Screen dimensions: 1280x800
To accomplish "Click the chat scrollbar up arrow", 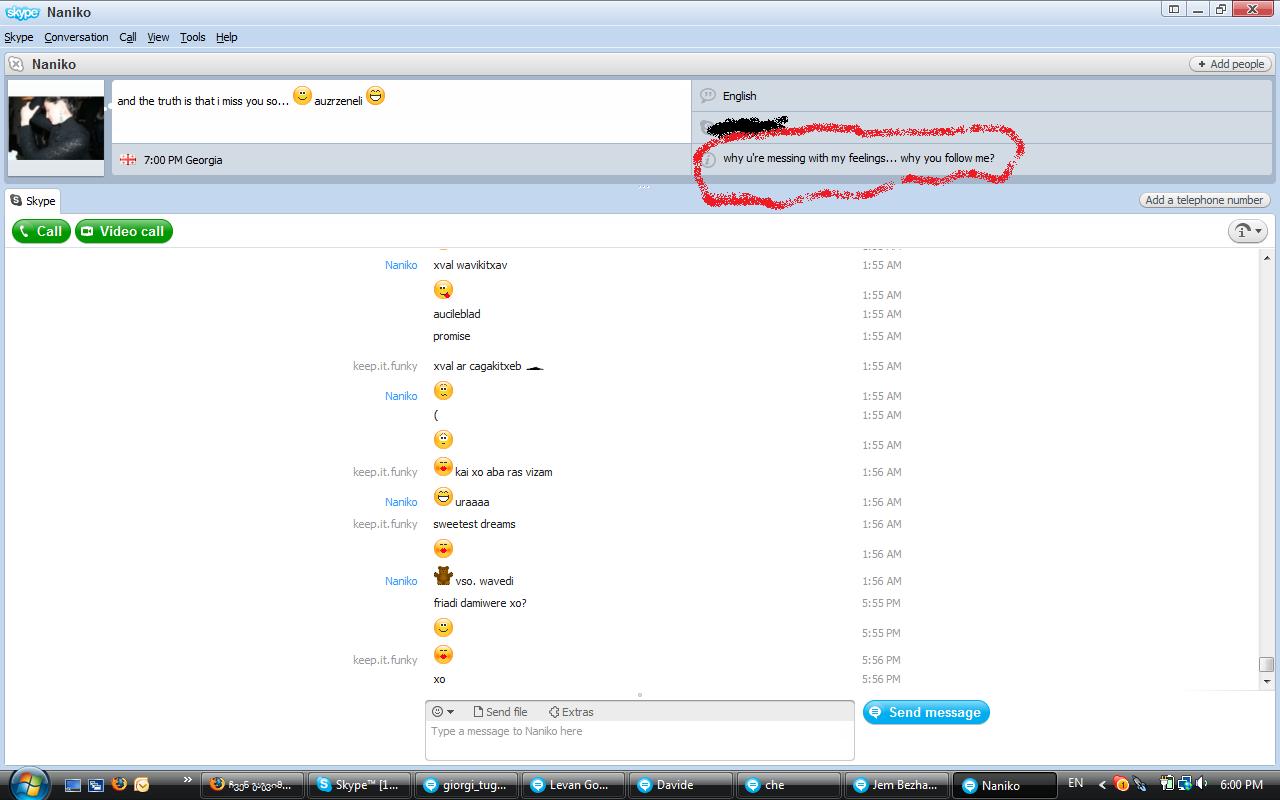I will point(1267,257).
